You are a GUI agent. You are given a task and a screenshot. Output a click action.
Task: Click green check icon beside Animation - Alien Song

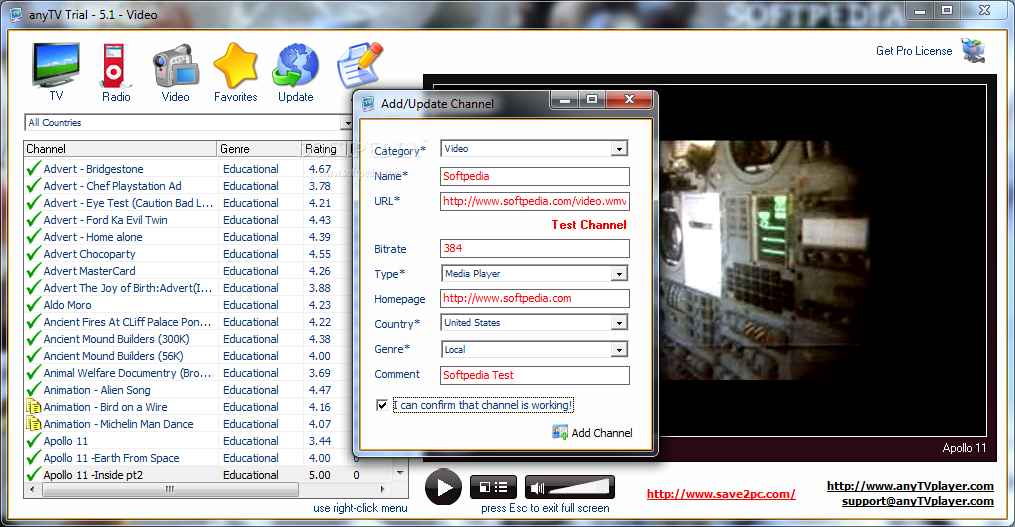click(34, 390)
